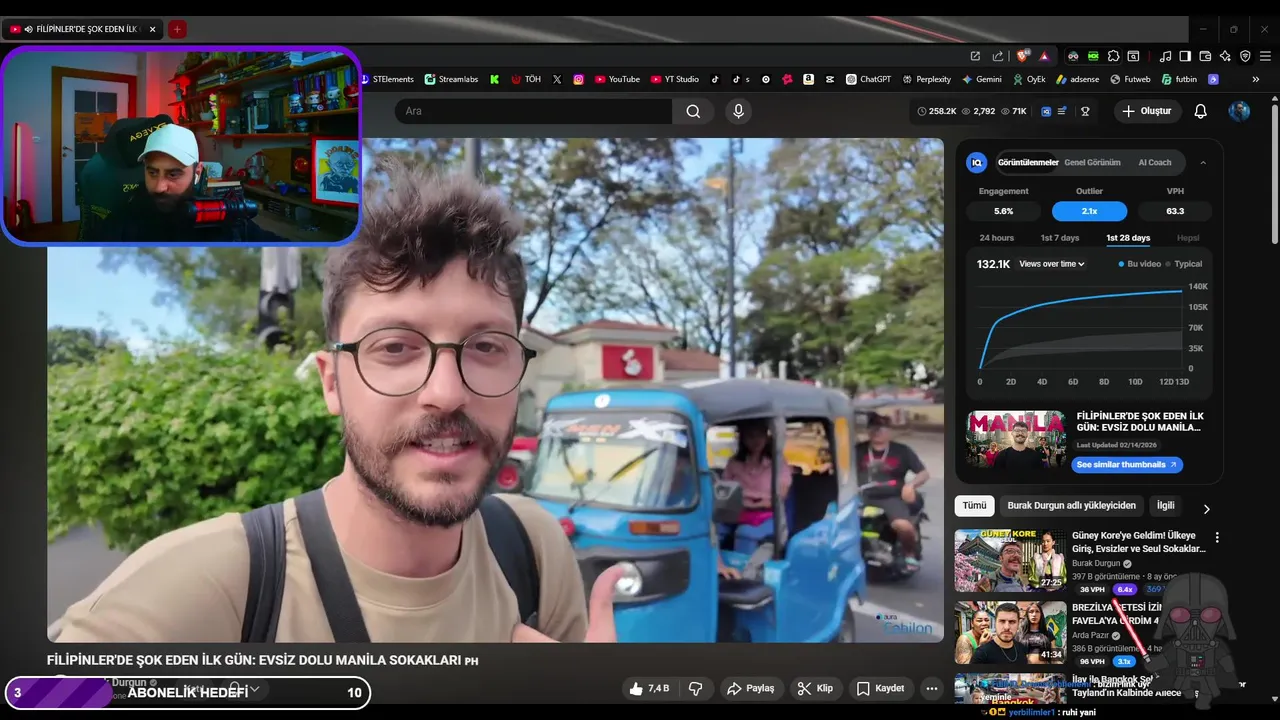Image resolution: width=1280 pixels, height=720 pixels.
Task: Toggle the Typical legend item
Action: [1184, 264]
